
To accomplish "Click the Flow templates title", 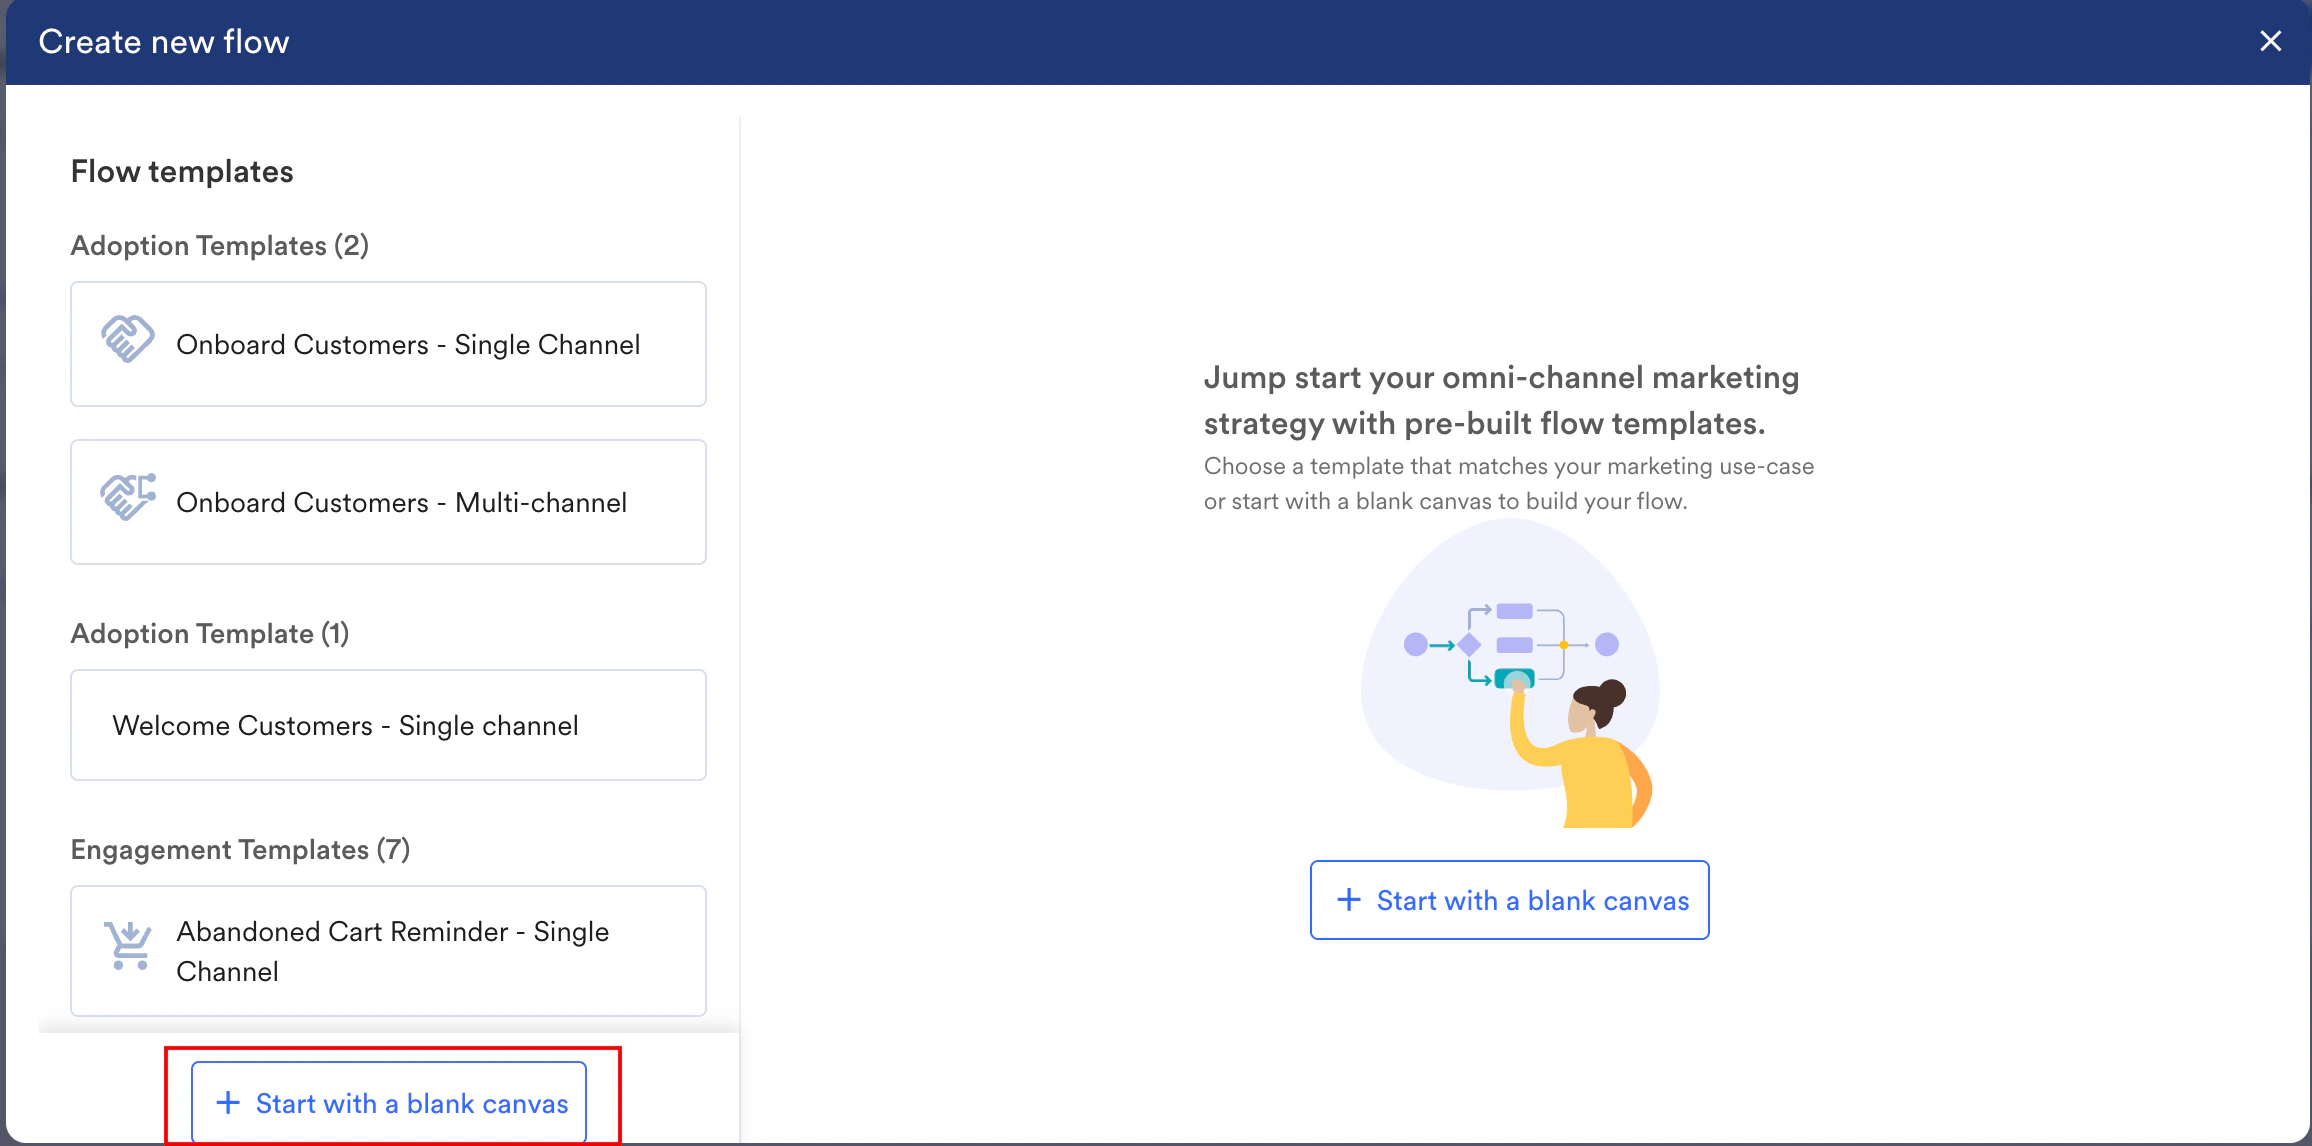I will [x=182, y=172].
